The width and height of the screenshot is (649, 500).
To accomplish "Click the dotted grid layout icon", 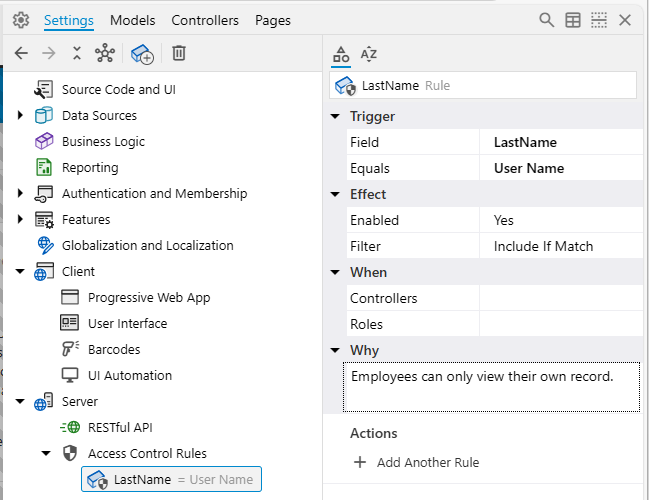I will 599,20.
